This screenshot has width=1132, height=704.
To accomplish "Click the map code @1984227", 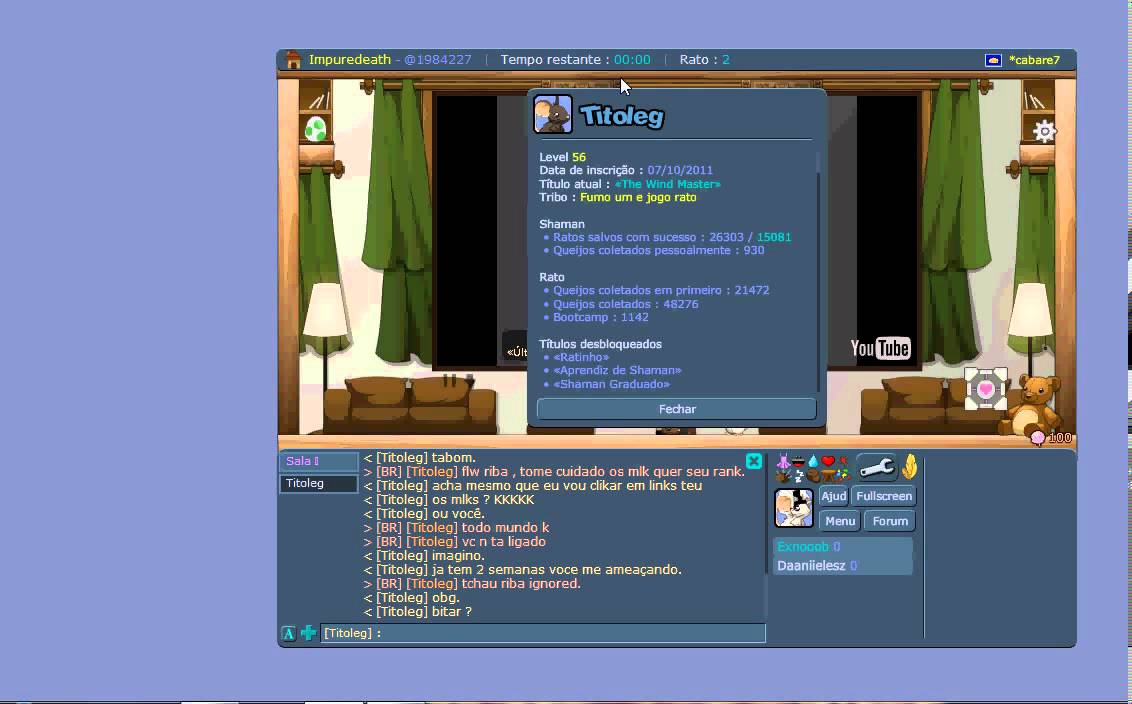I will [x=437, y=60].
